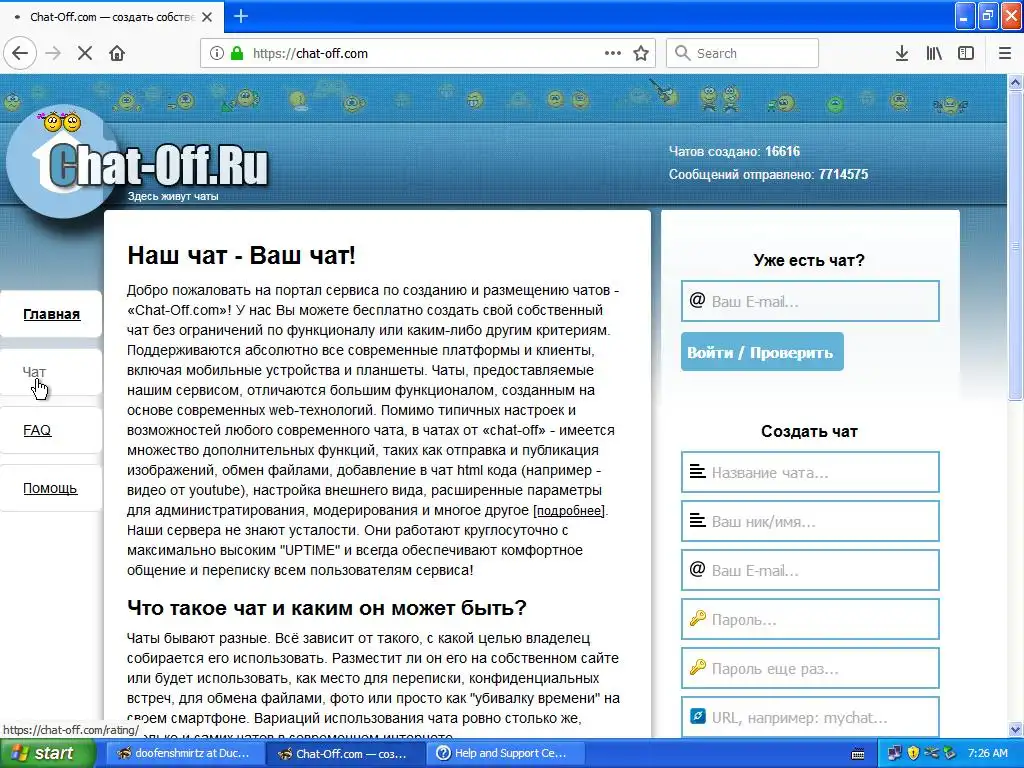1024x768 pixels.
Task: Click the Войти / Проверить button
Action: [x=761, y=352]
